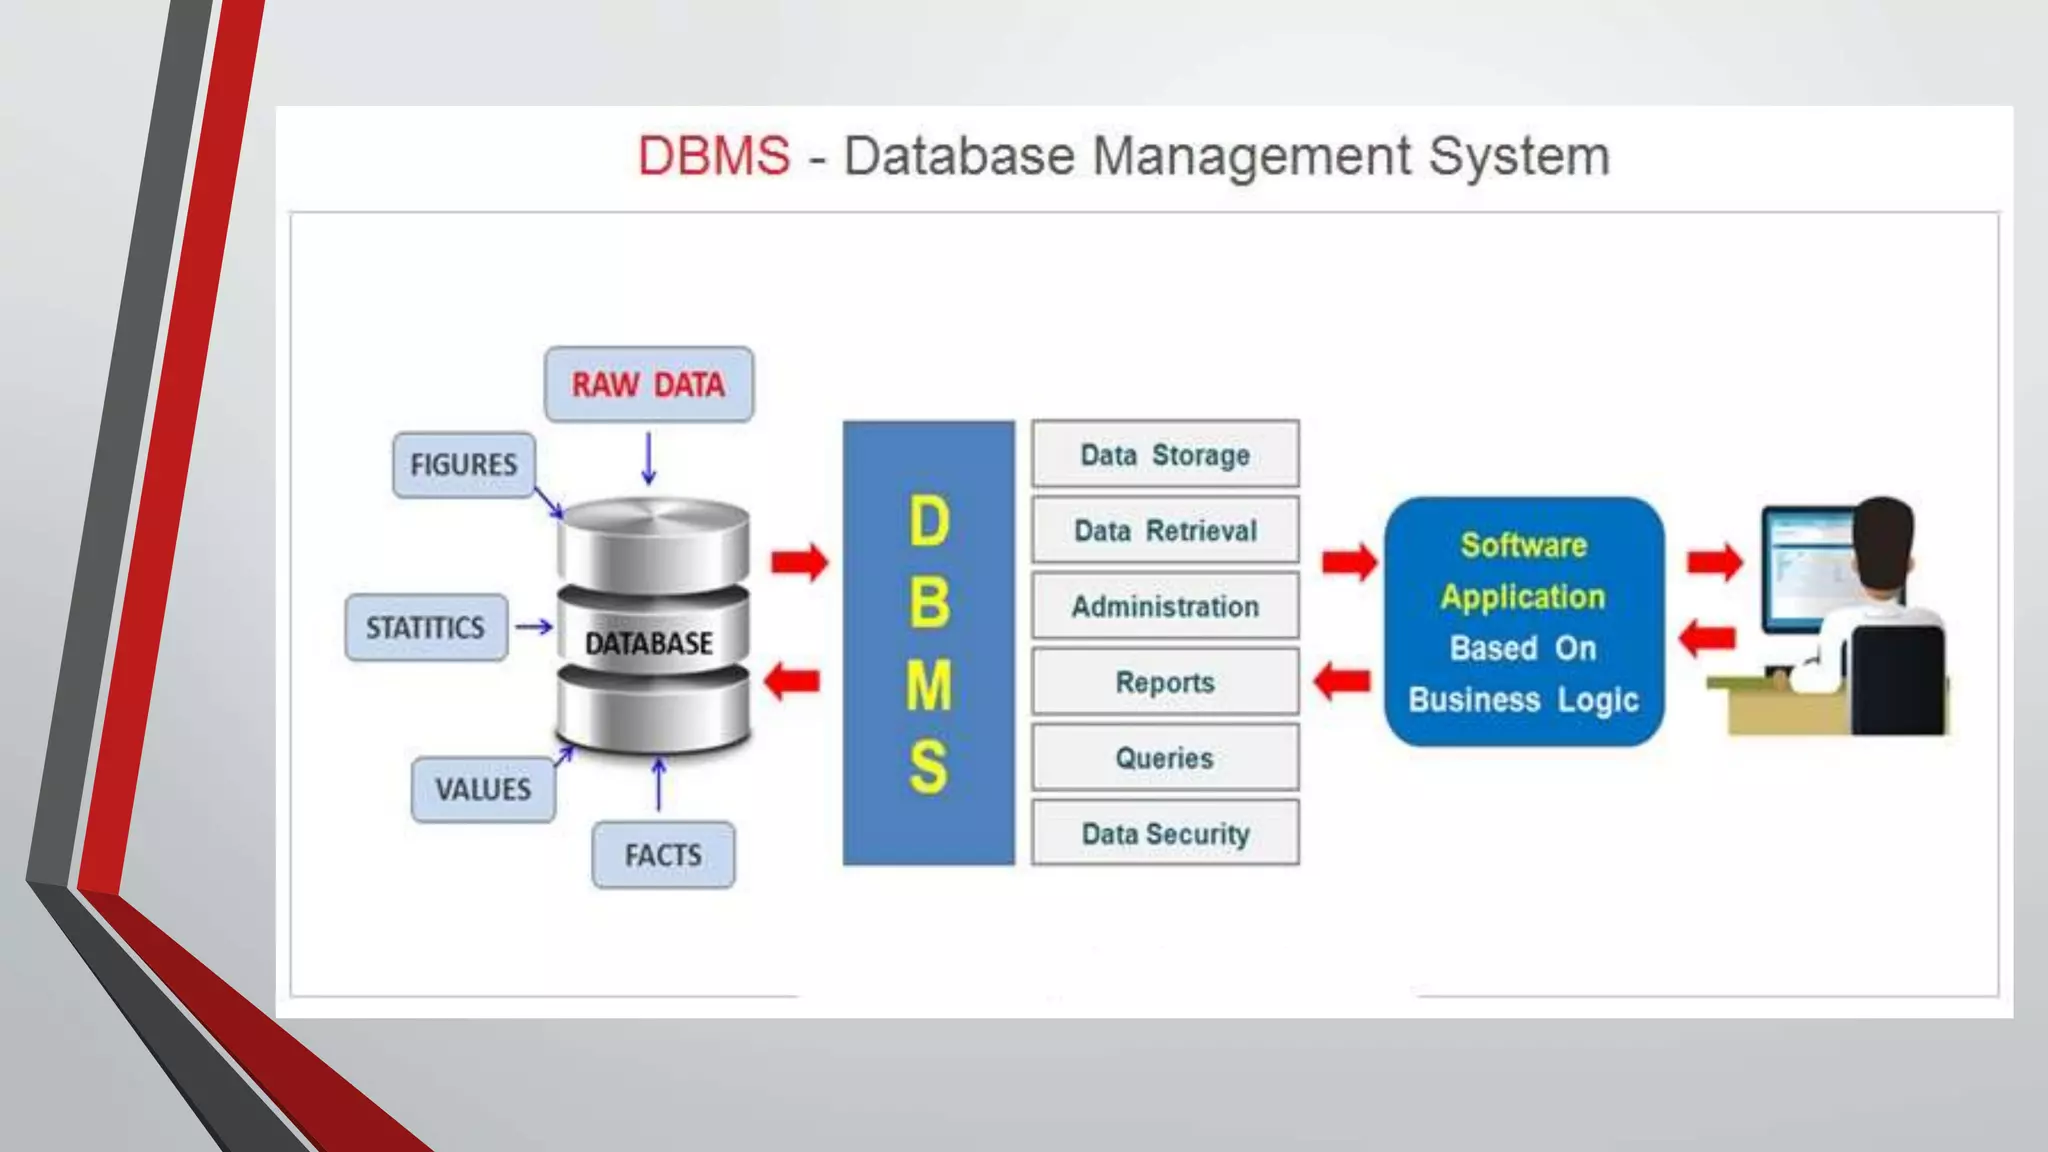The width and height of the screenshot is (2048, 1152).
Task: Click the red arrow pointing from DBMS to database
Action: pos(792,682)
